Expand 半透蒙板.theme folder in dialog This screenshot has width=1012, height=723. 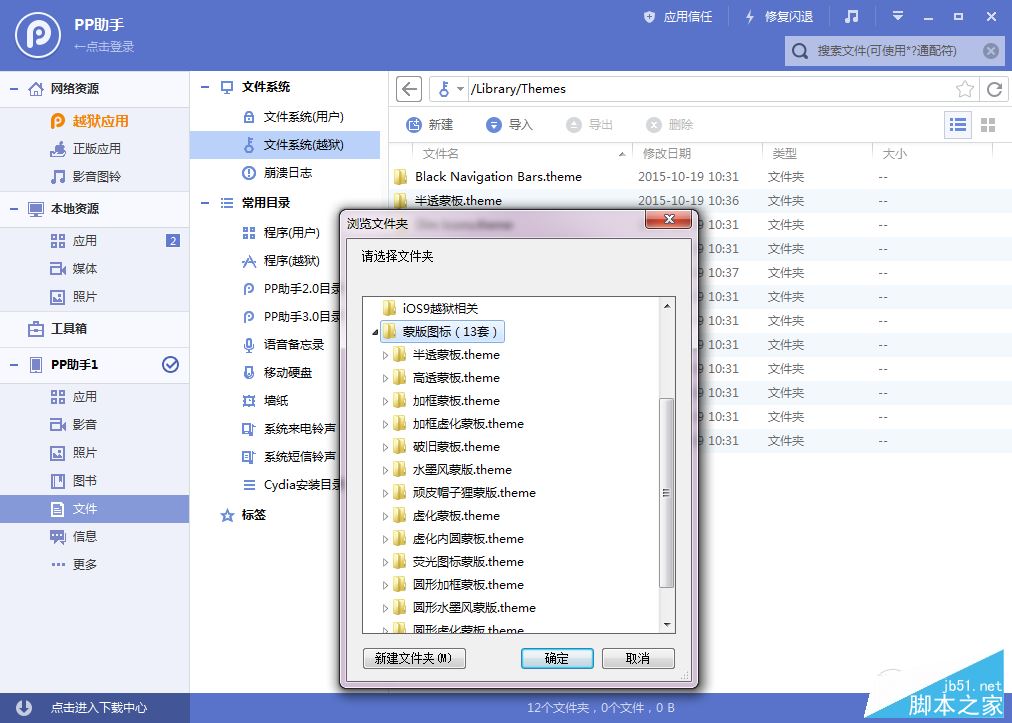coord(385,355)
